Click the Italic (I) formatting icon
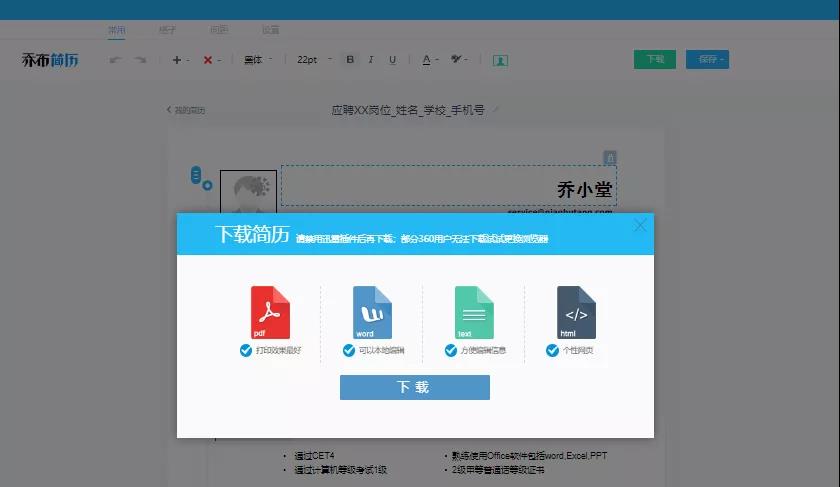Image resolution: width=840 pixels, height=487 pixels. 371,60
